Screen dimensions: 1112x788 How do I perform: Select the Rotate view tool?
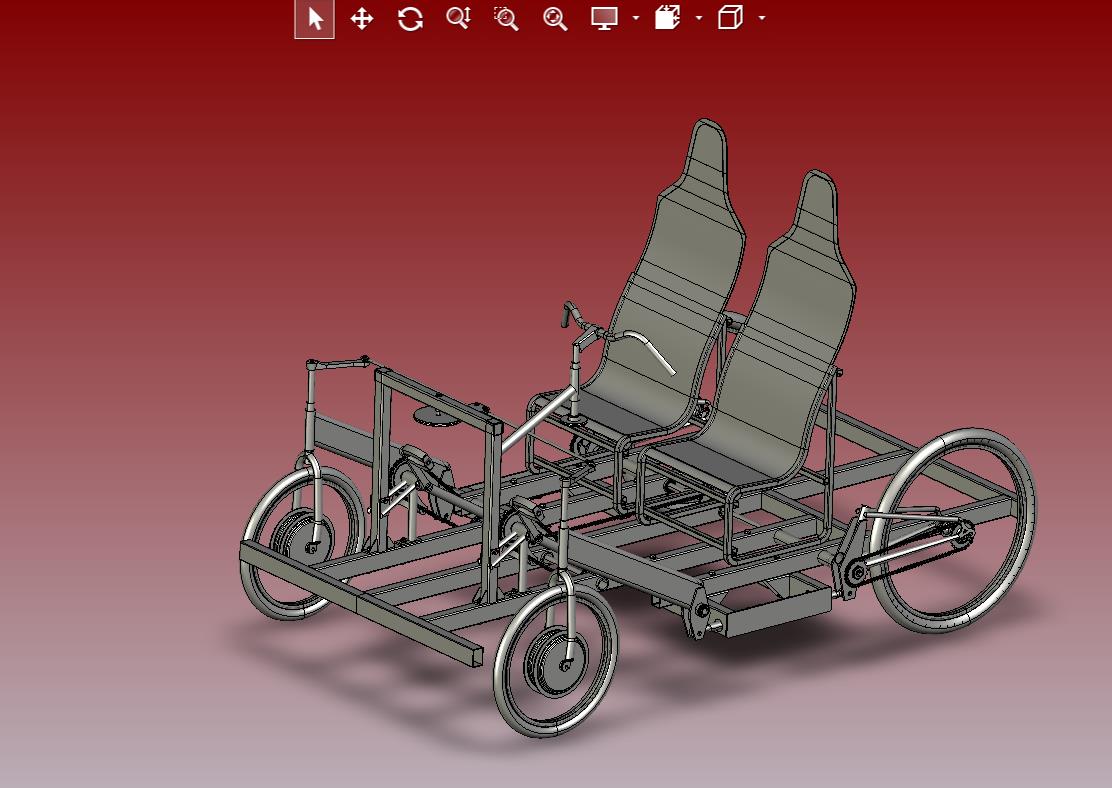pos(410,18)
